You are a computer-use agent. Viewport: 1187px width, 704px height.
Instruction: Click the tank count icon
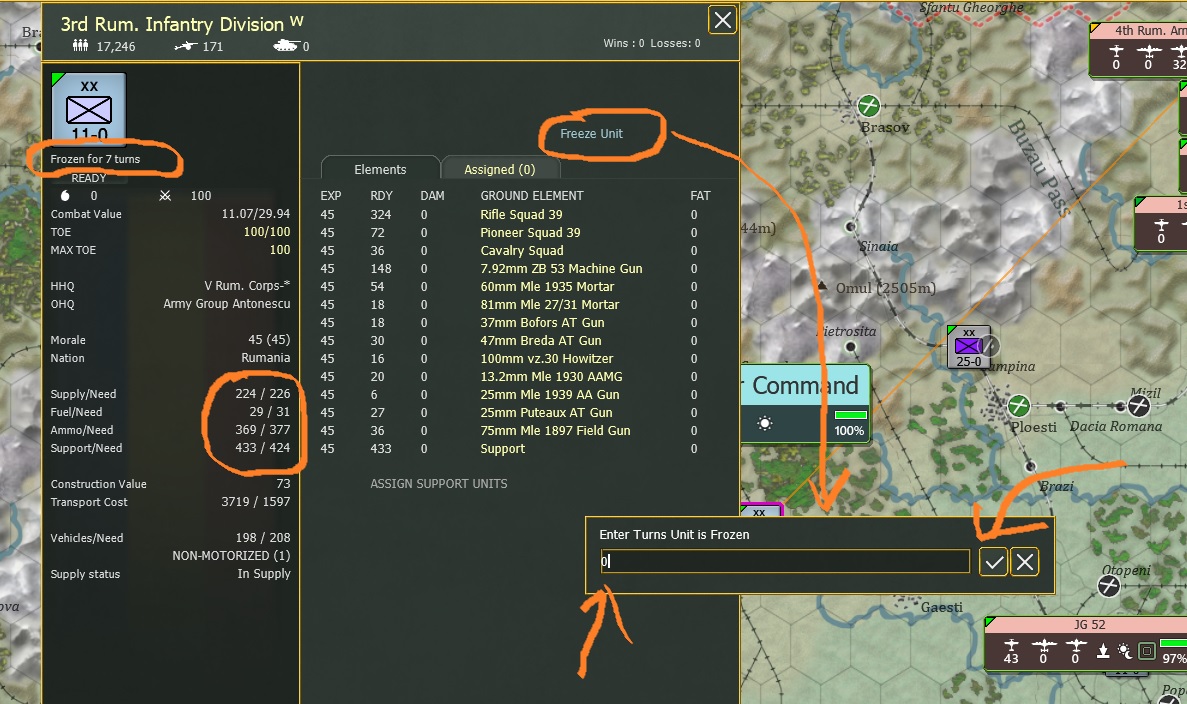(x=285, y=46)
